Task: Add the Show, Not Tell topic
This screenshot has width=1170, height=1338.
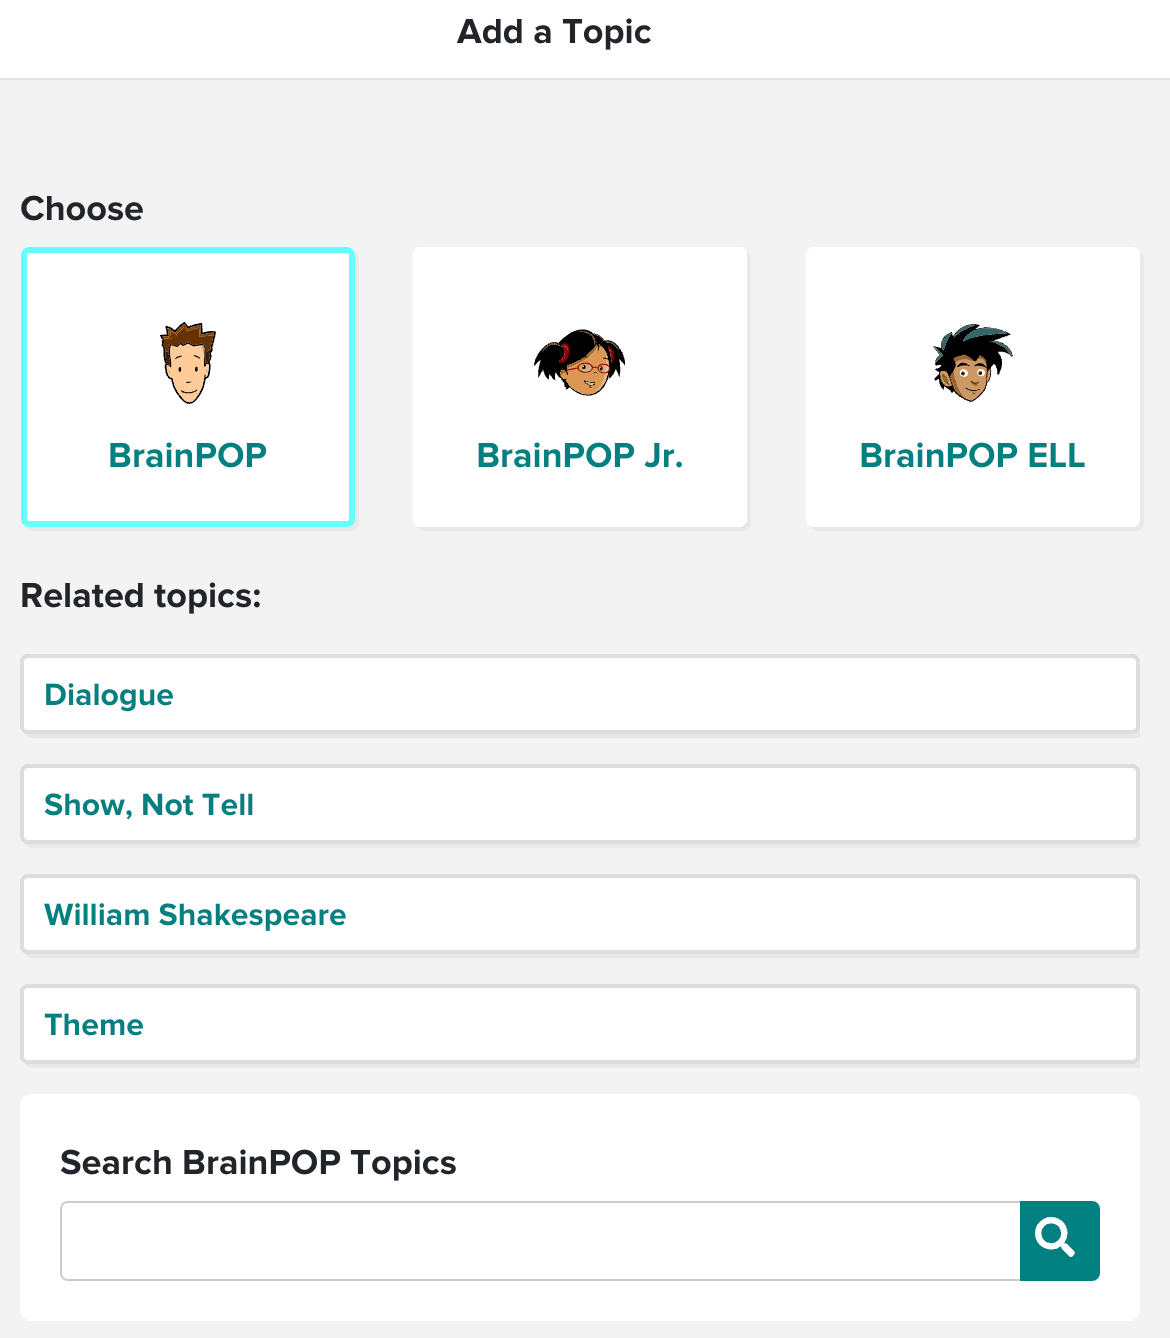Action: pos(580,805)
